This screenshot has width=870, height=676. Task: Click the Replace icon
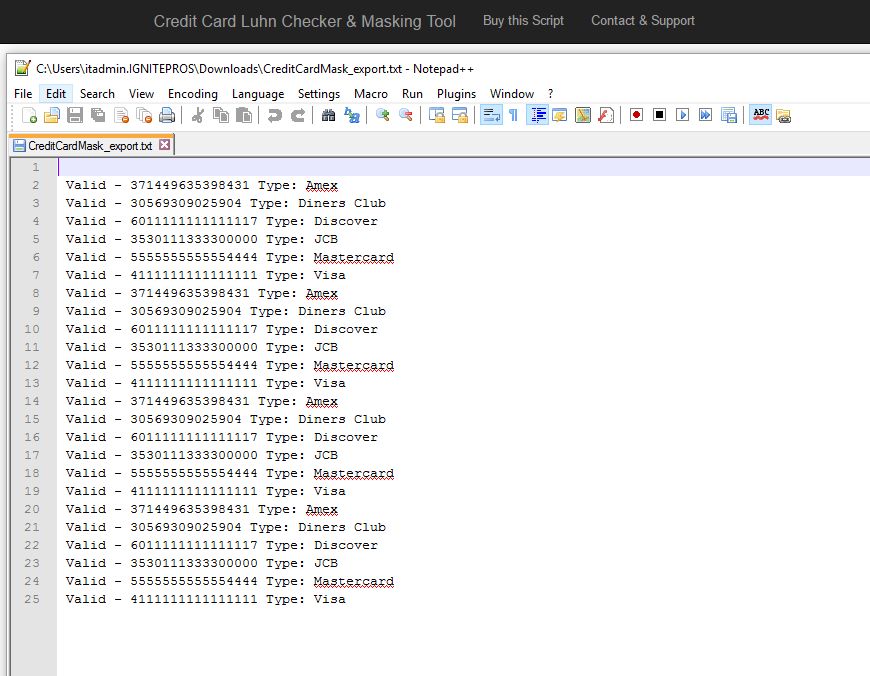(x=352, y=115)
